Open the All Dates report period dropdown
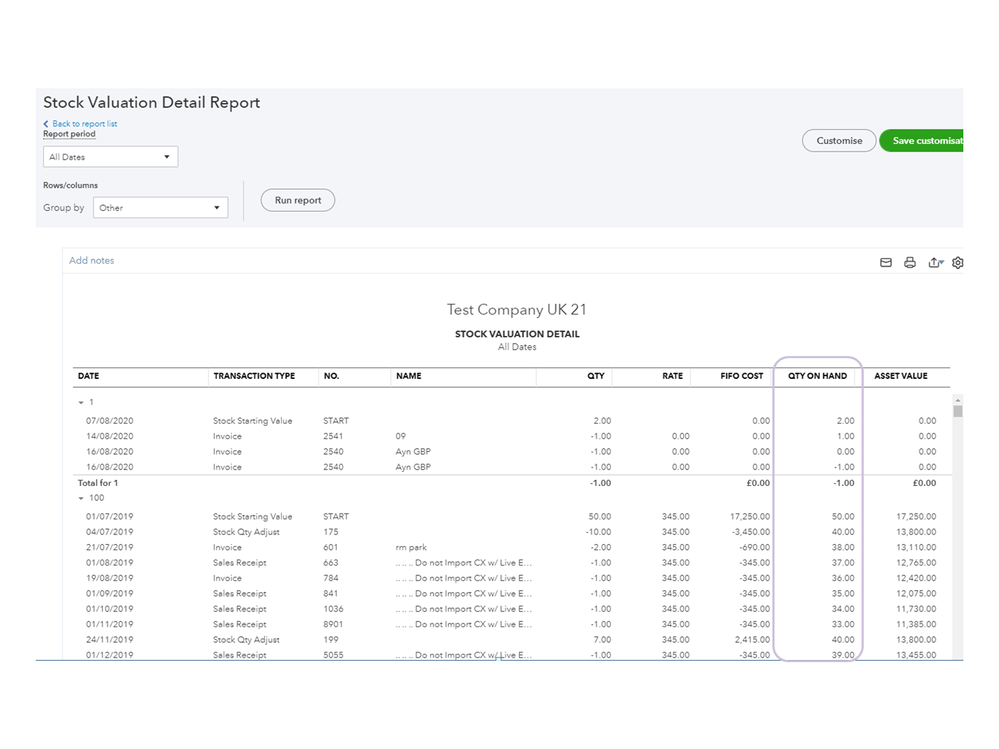999x749 pixels. tap(111, 157)
